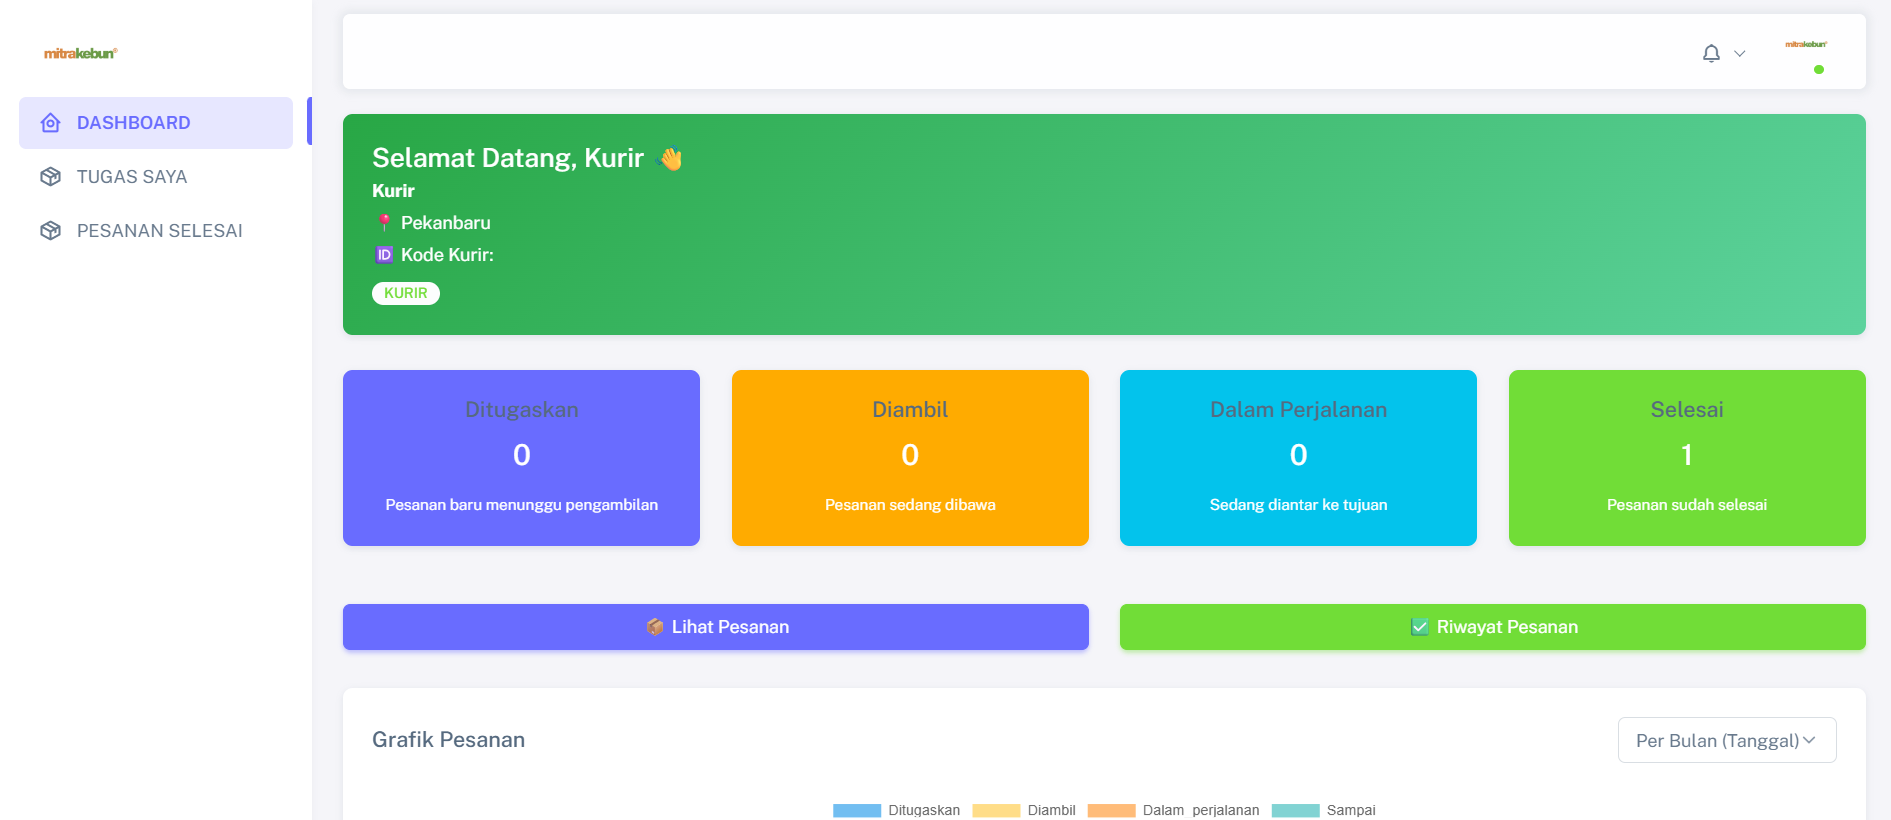The height and width of the screenshot is (820, 1891).
Task: Click the Riwayat Pesanan button
Action: (1493, 627)
